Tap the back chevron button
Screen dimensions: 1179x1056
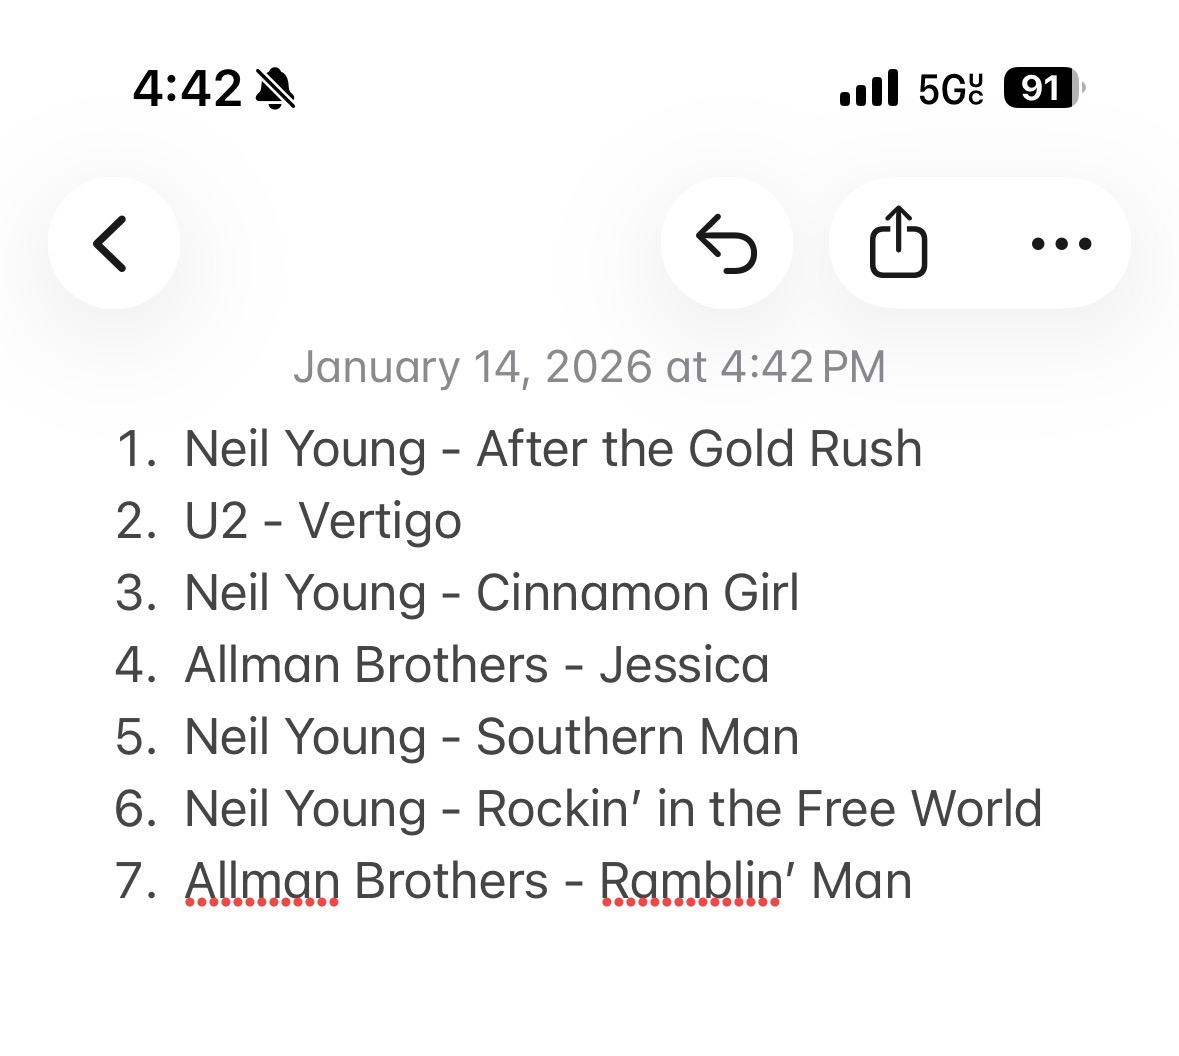[113, 243]
